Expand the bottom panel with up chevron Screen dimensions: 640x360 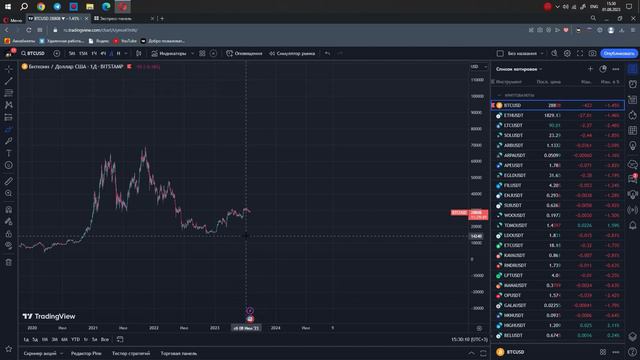pos(471,353)
